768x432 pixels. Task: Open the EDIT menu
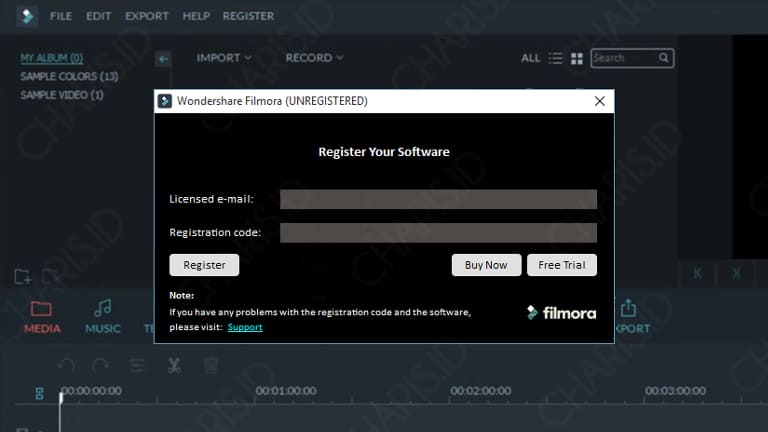(x=98, y=16)
